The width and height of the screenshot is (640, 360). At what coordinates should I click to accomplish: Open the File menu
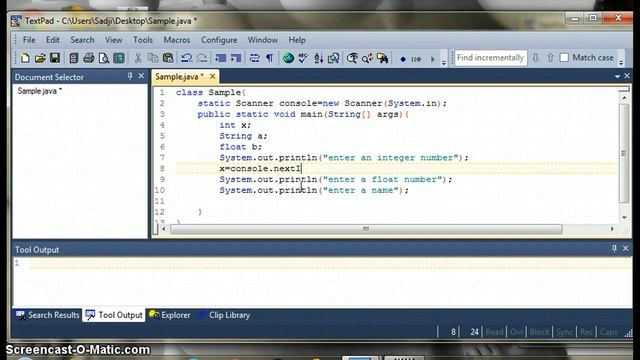pyautogui.click(x=29, y=40)
